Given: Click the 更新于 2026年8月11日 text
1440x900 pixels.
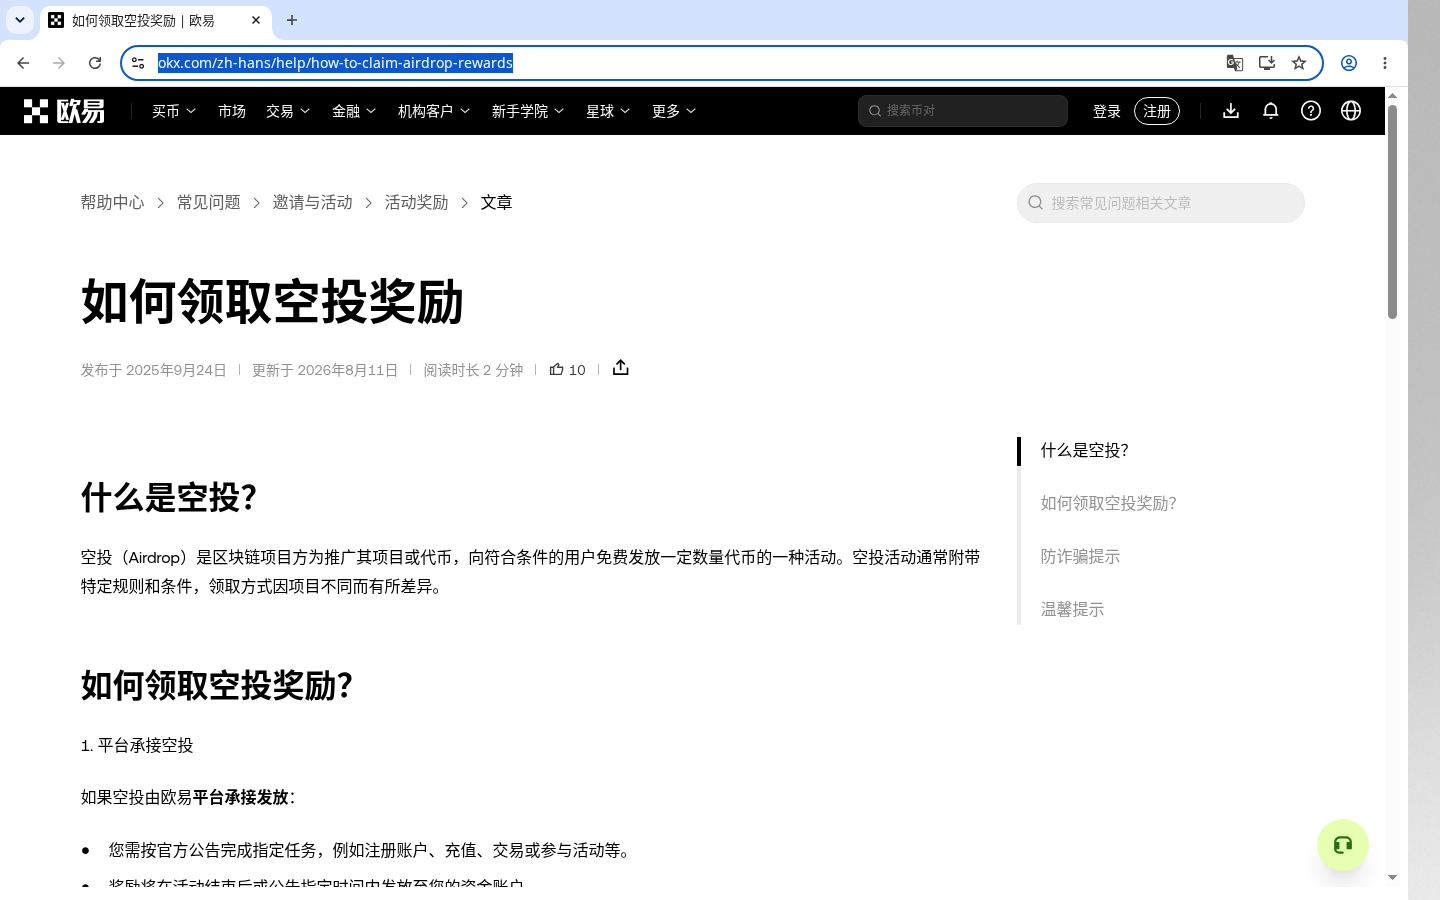Looking at the screenshot, I should click(325, 370).
